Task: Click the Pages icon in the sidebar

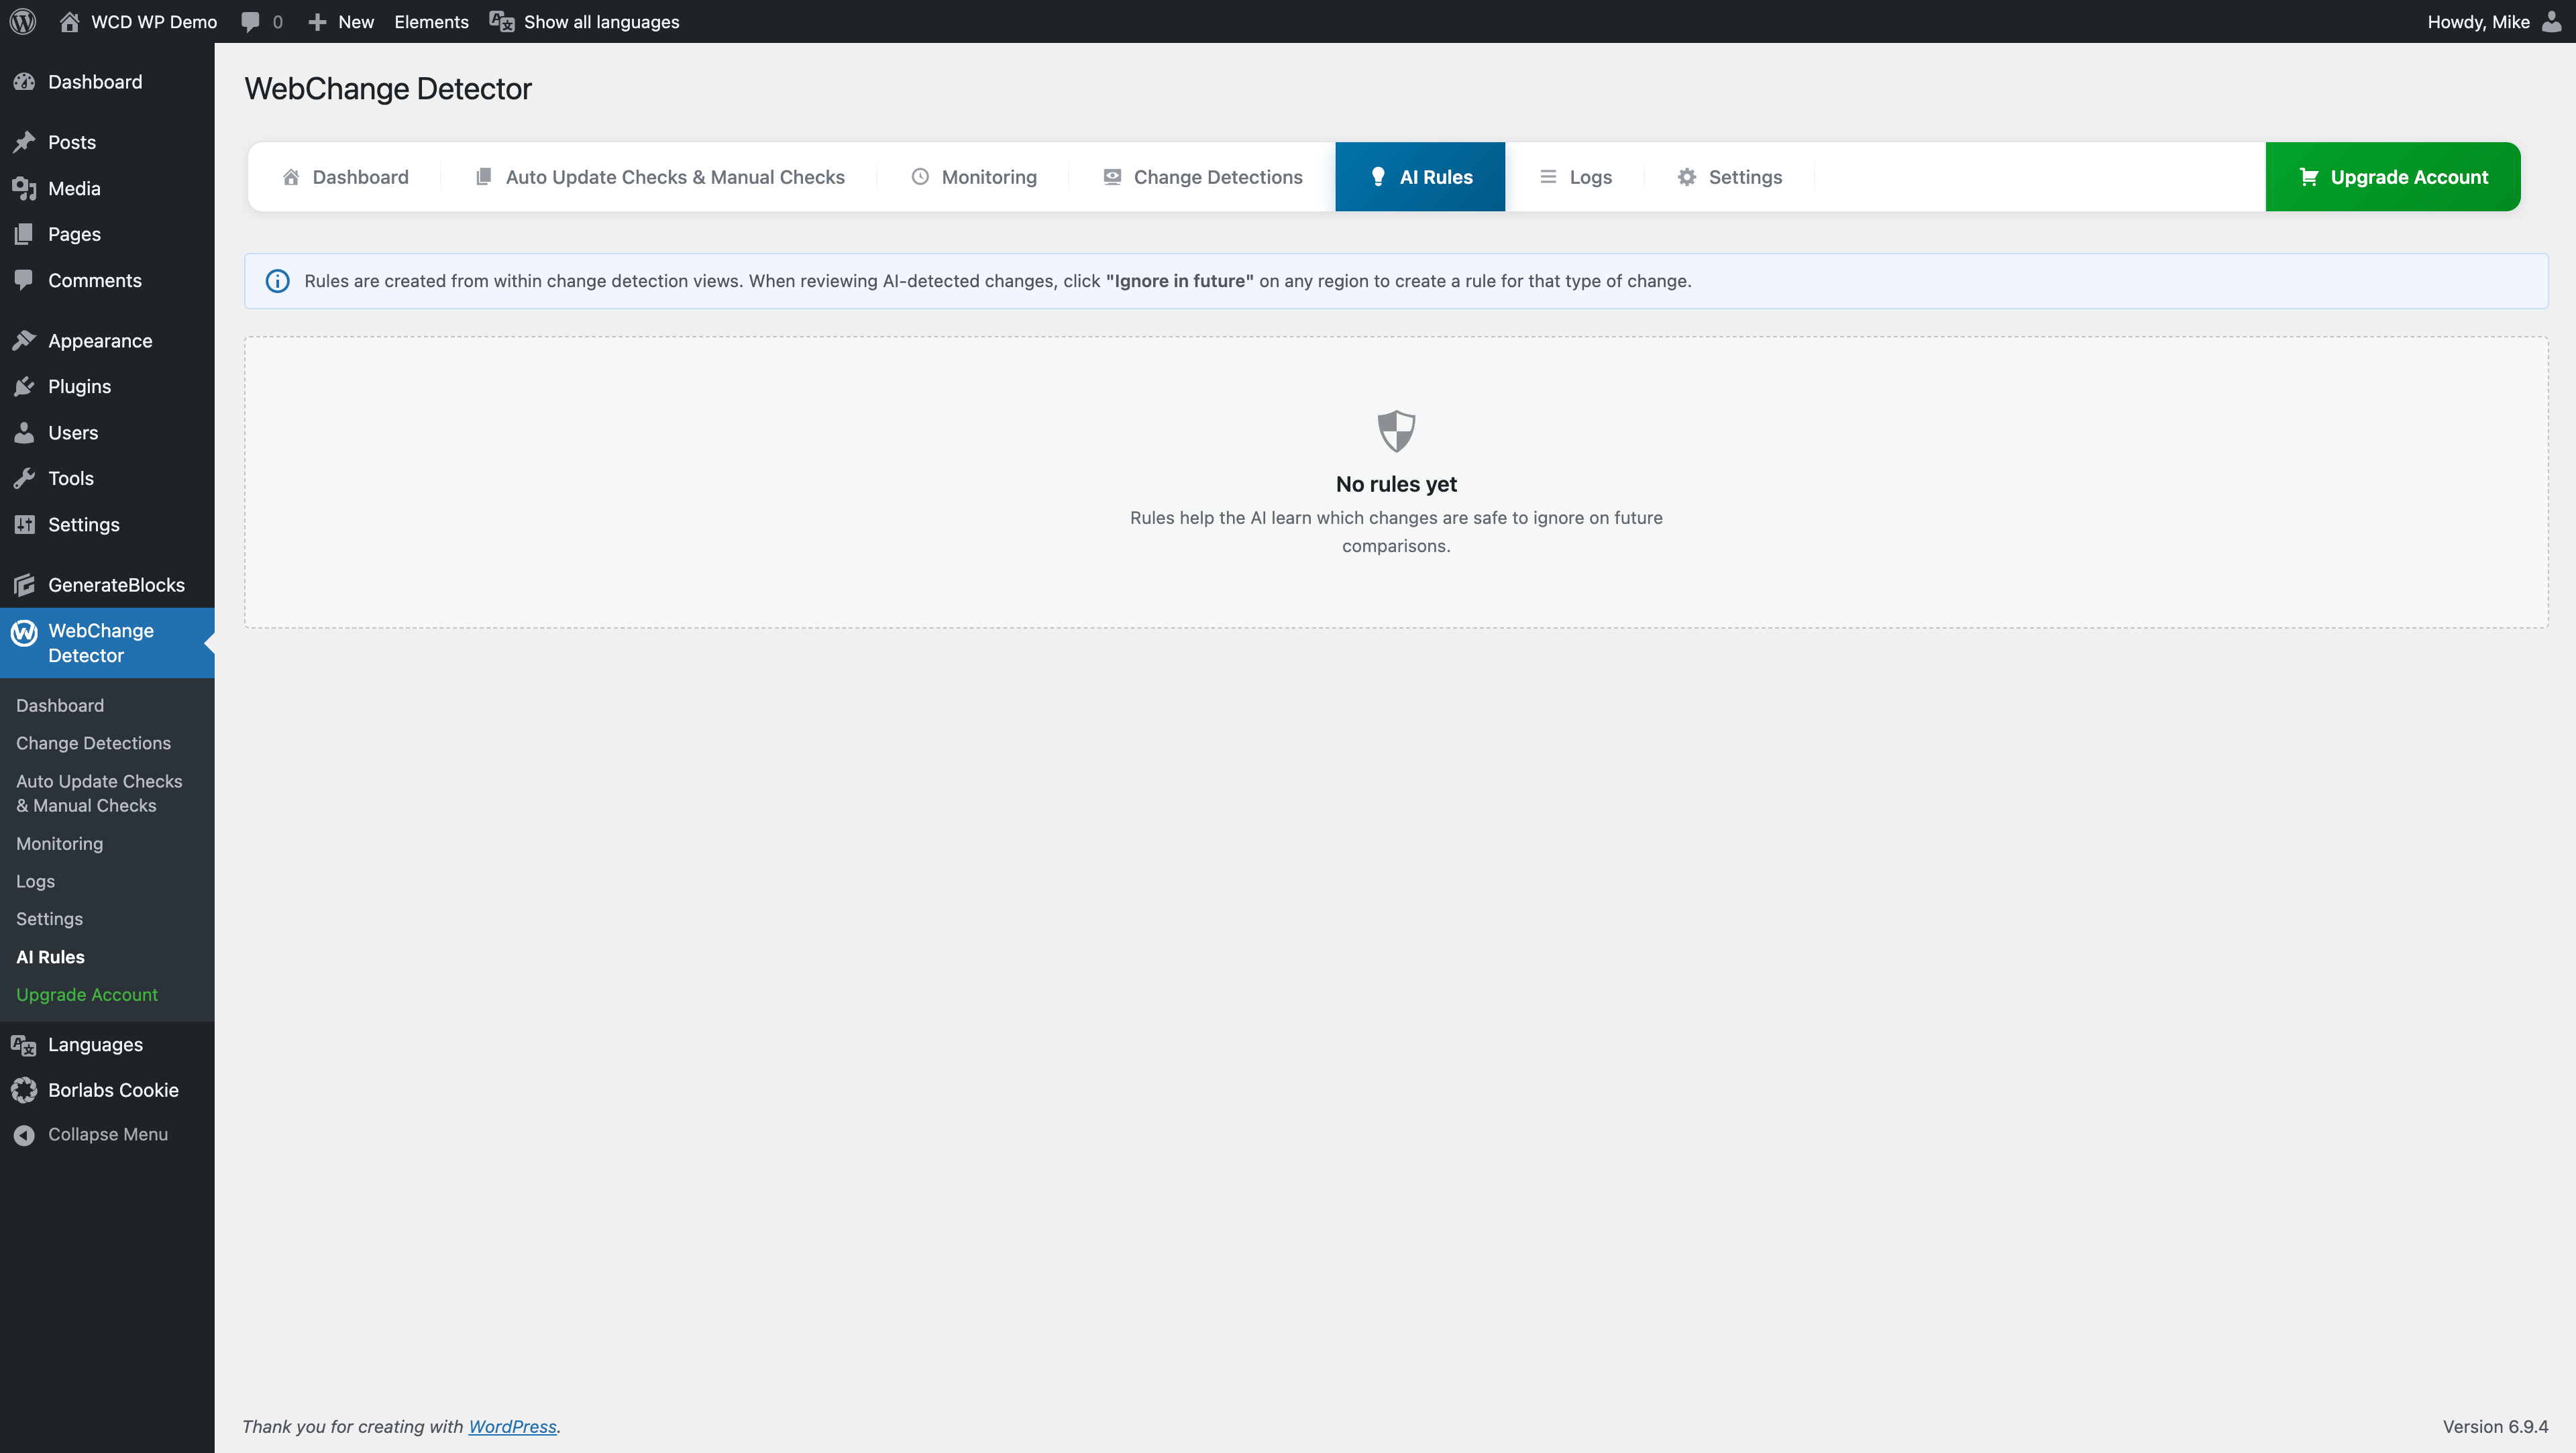Action: [24, 234]
